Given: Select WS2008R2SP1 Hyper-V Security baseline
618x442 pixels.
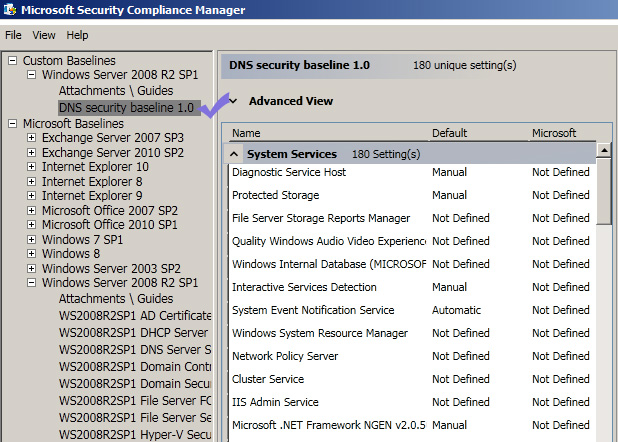Looking at the screenshot, I should (135, 435).
